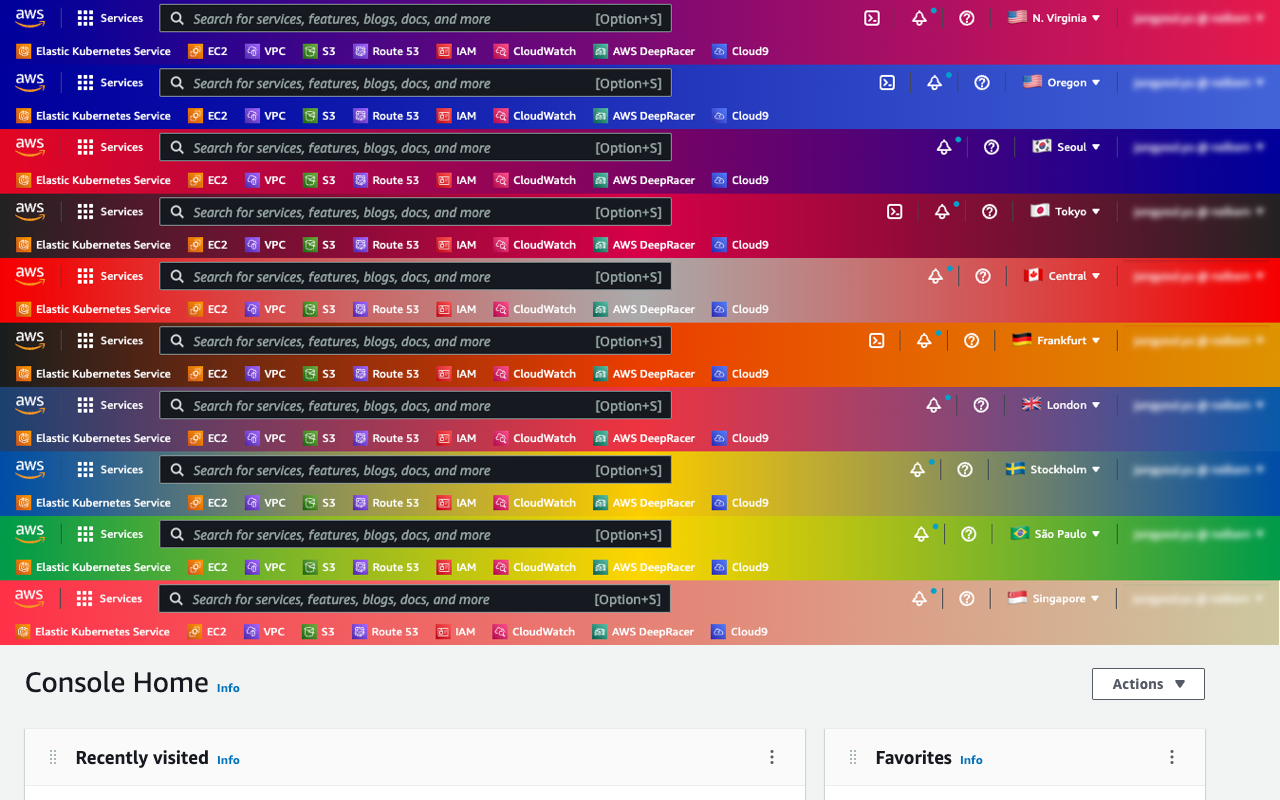Open the Services menu in the London header
1280x800 pixels.
point(110,405)
